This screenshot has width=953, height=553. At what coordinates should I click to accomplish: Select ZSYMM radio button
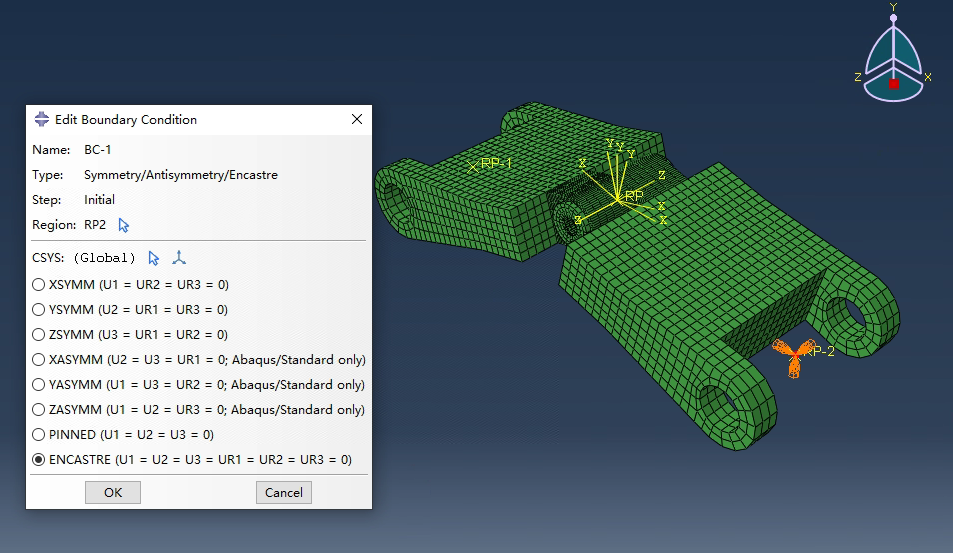pos(39,334)
